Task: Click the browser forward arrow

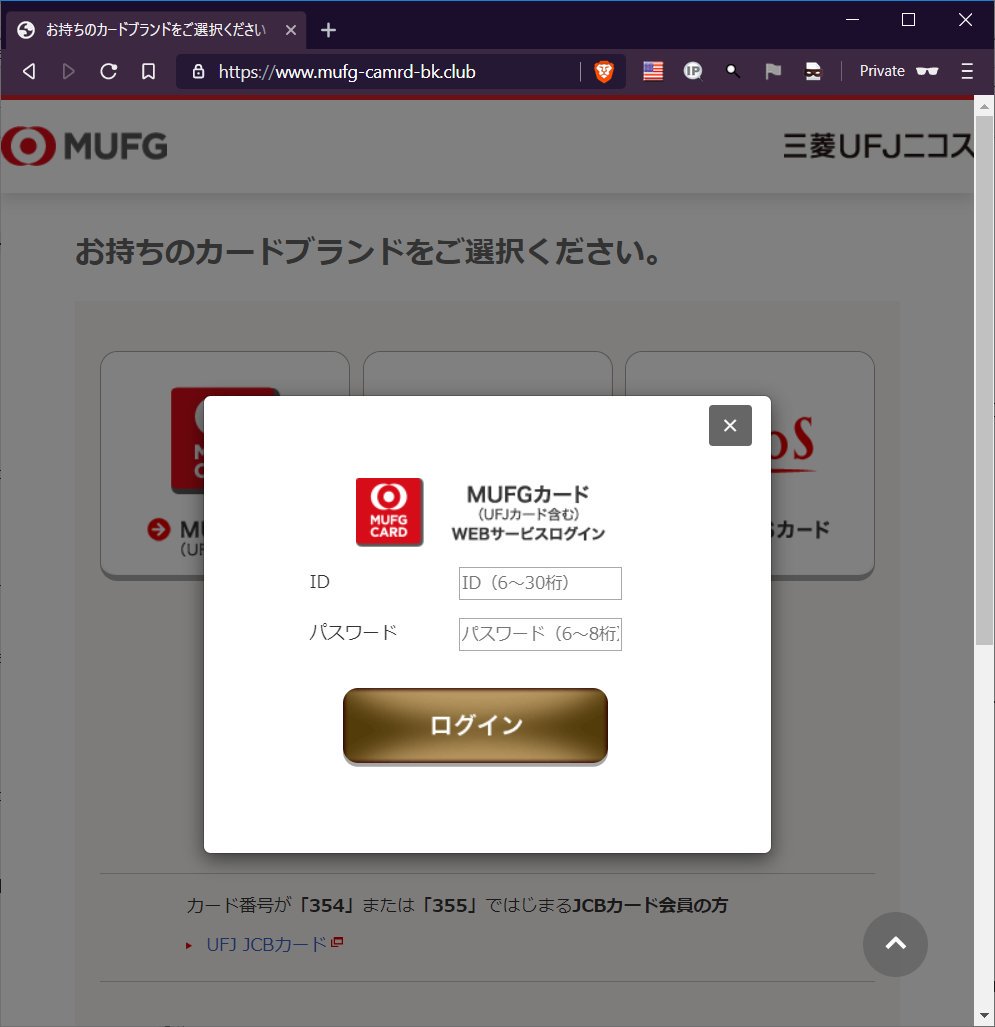Action: tap(68, 71)
